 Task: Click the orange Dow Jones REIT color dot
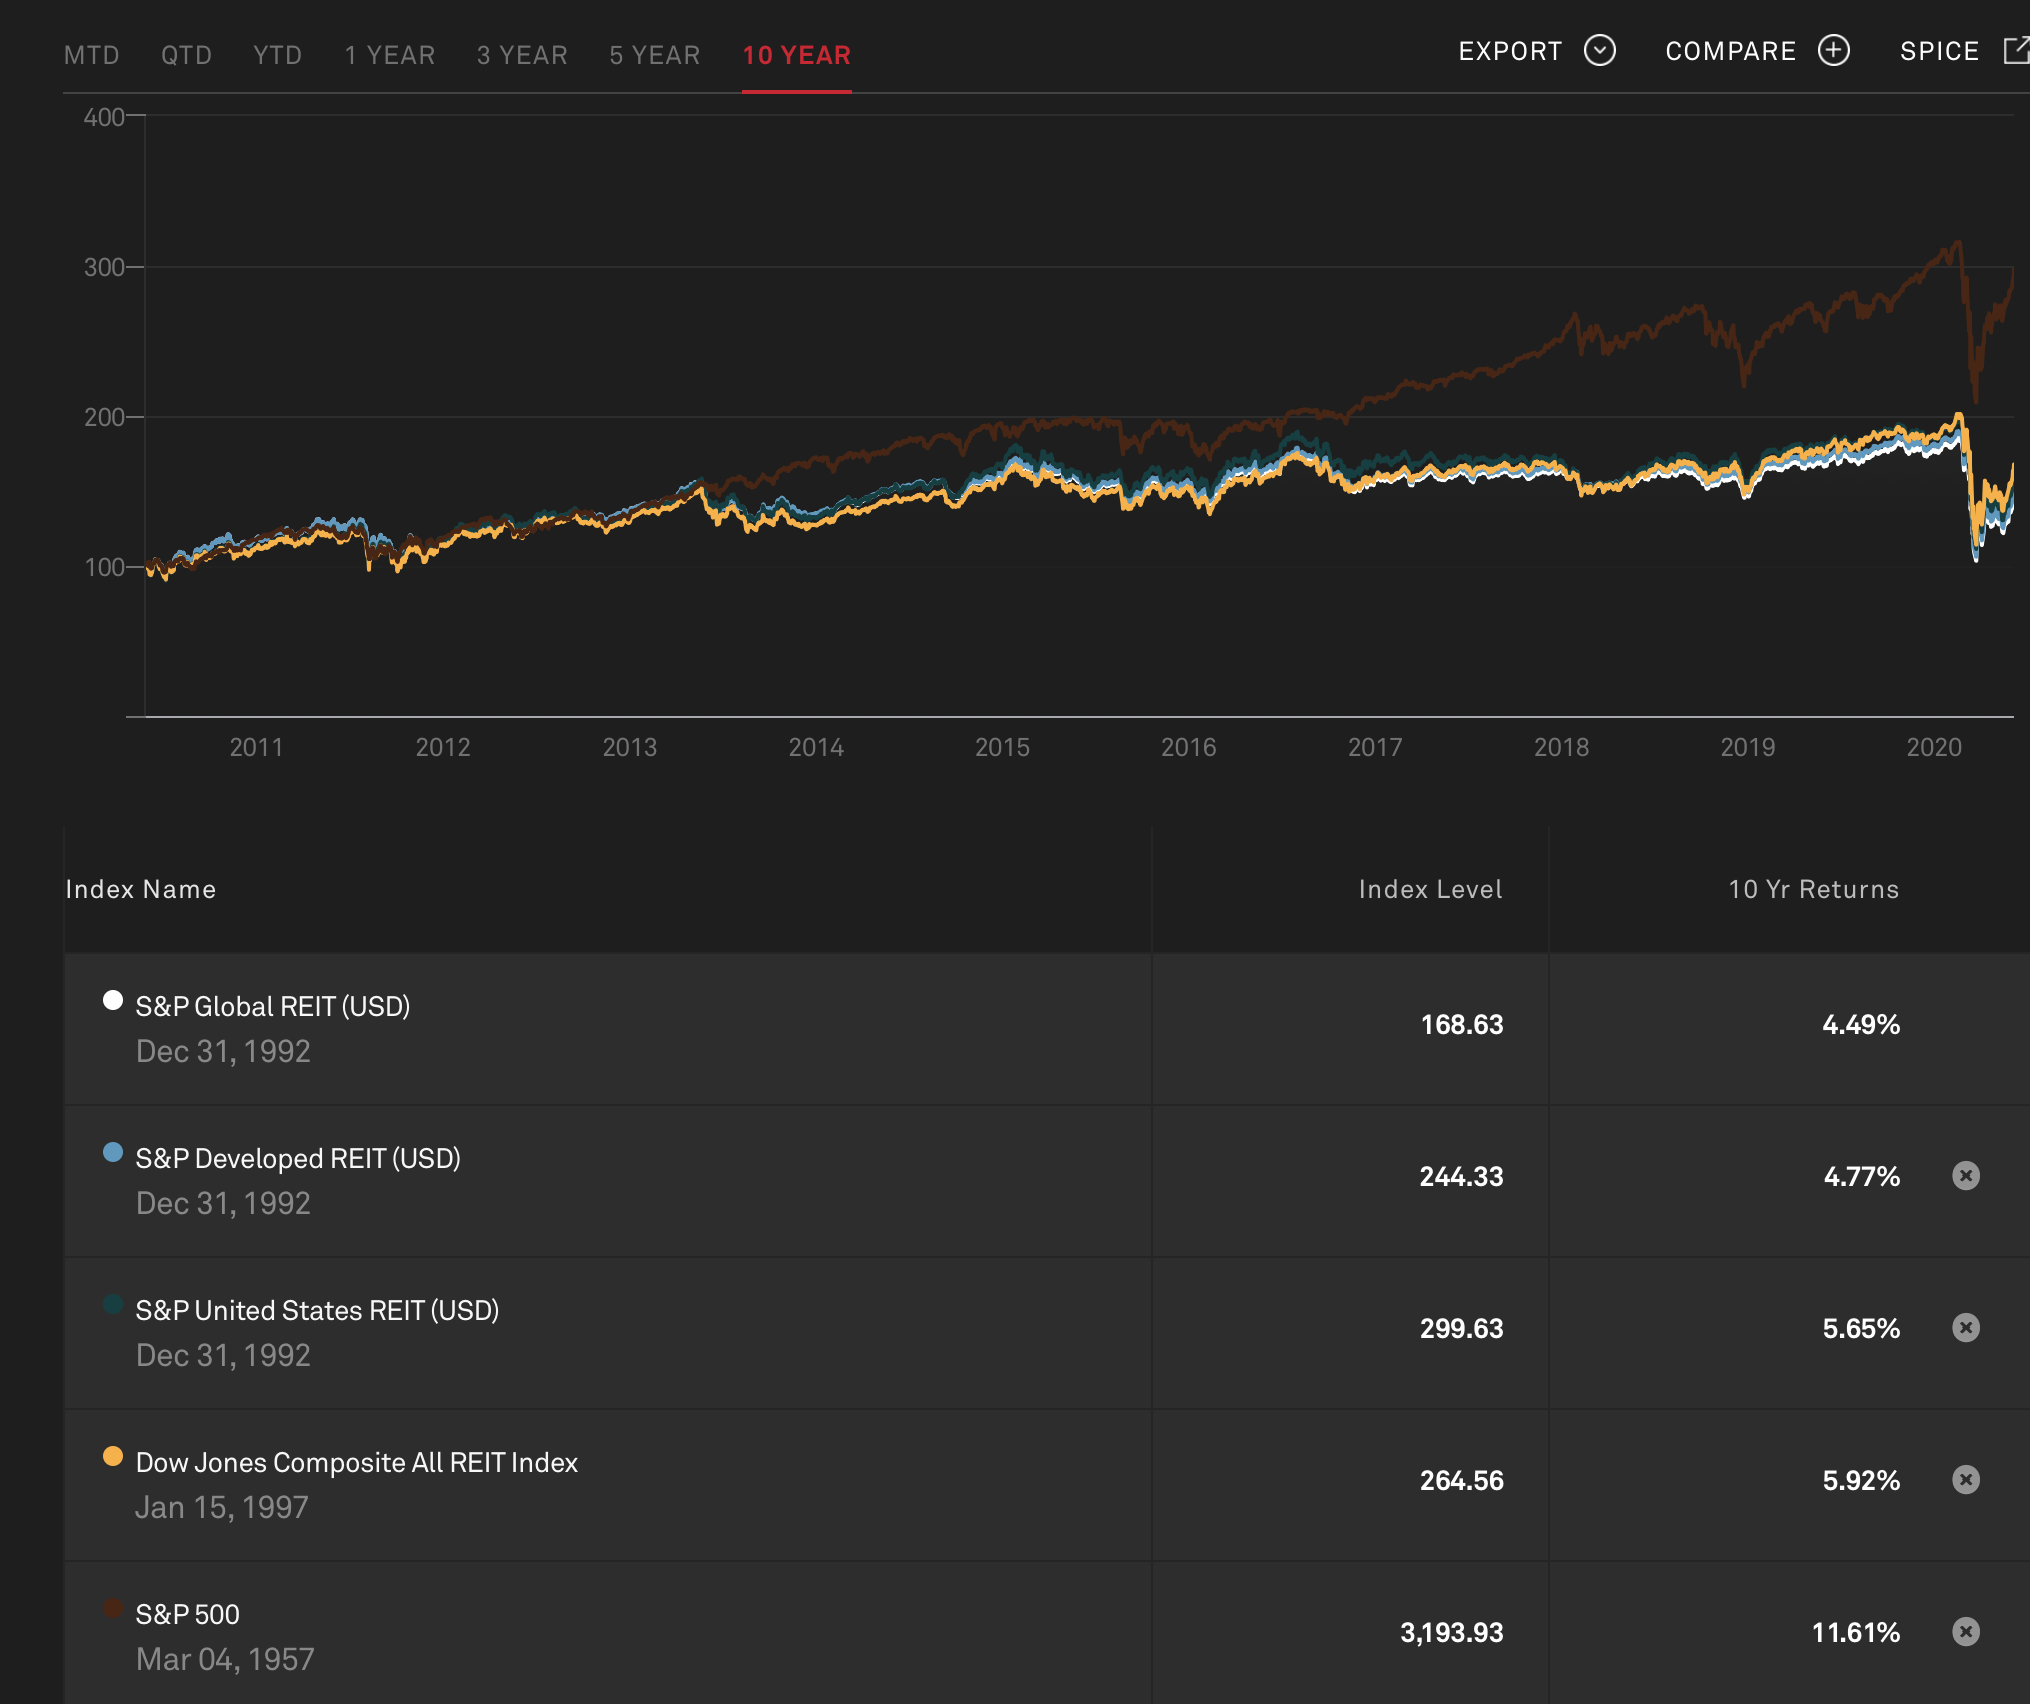pyautogui.click(x=113, y=1456)
